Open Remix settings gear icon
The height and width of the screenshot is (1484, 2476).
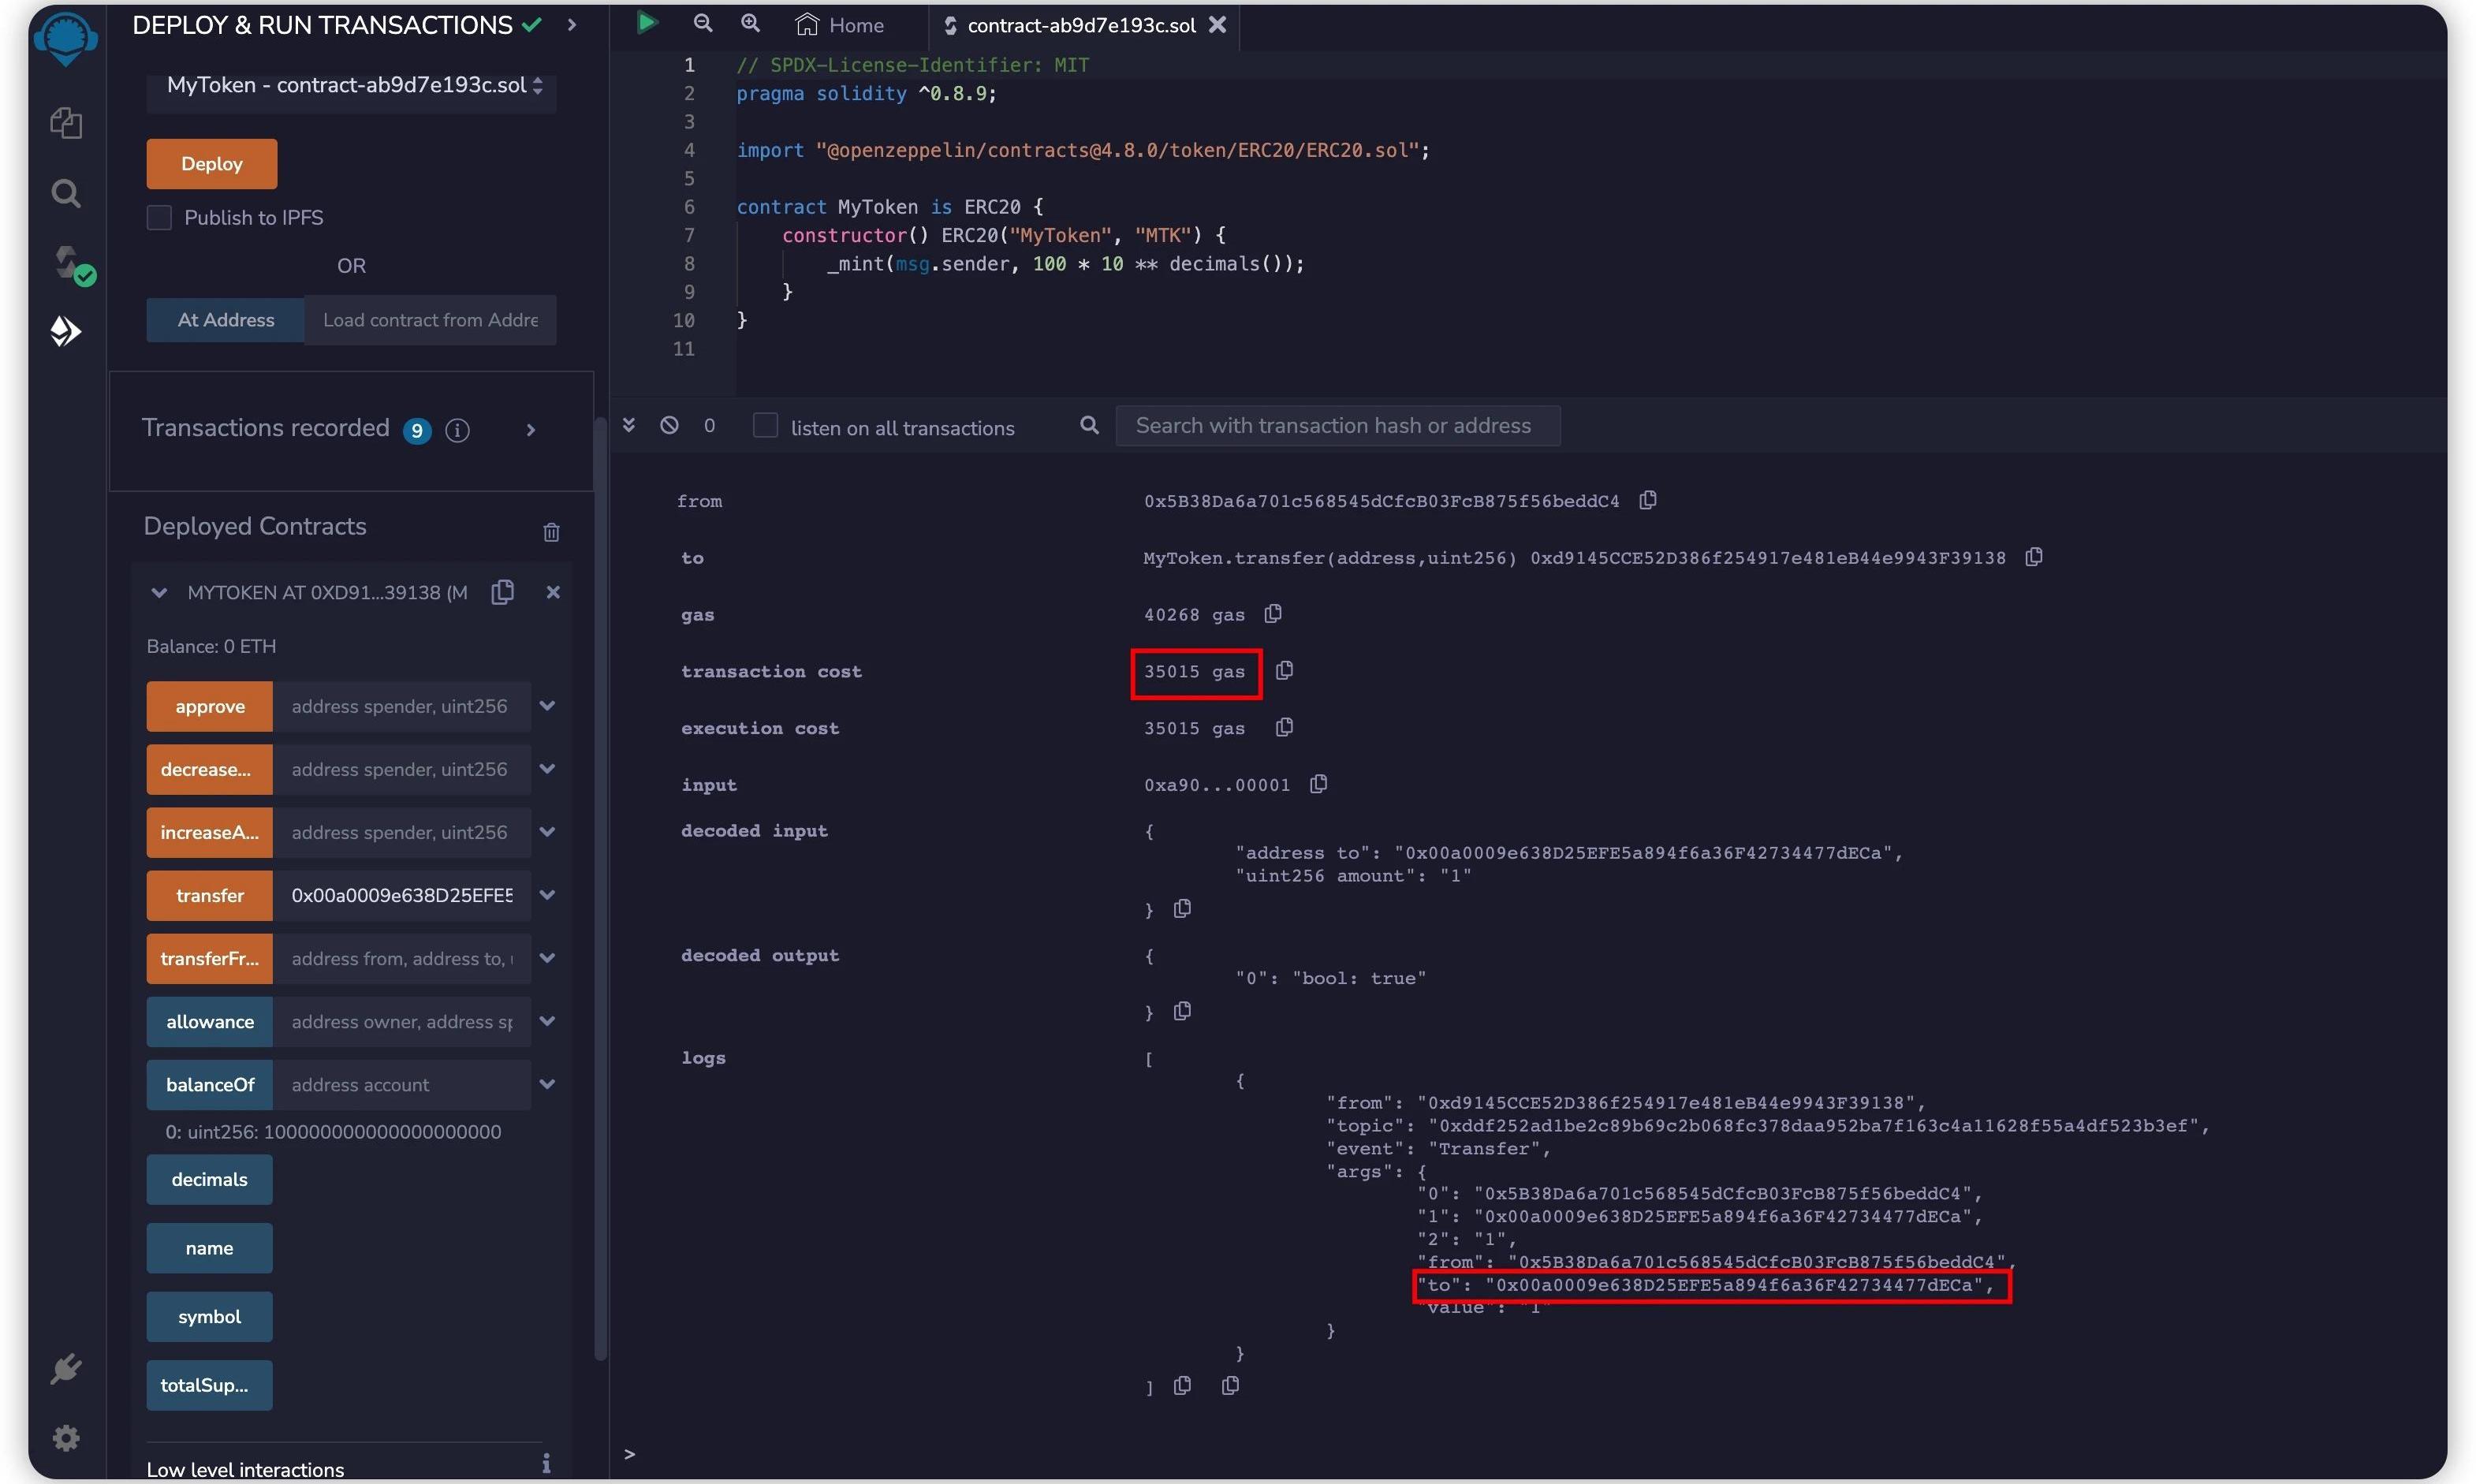tap(66, 1438)
